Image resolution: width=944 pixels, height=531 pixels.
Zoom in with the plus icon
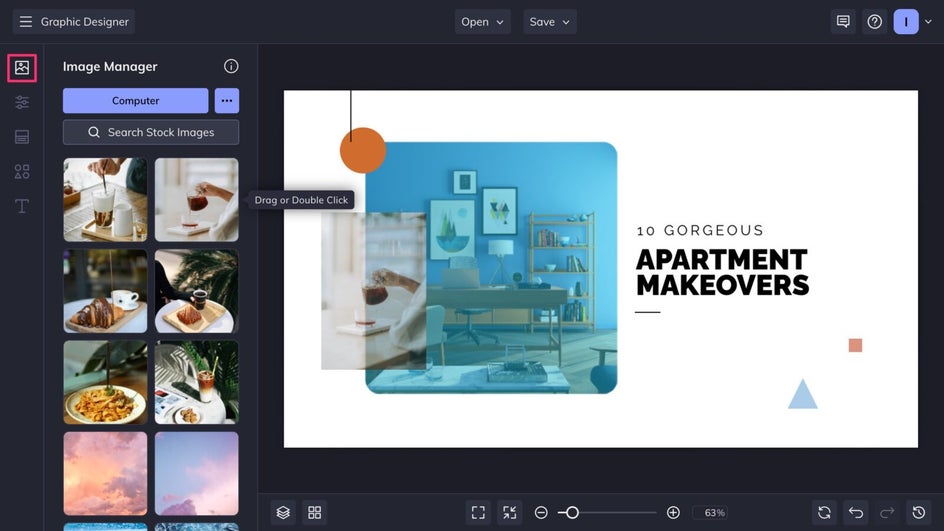(673, 512)
